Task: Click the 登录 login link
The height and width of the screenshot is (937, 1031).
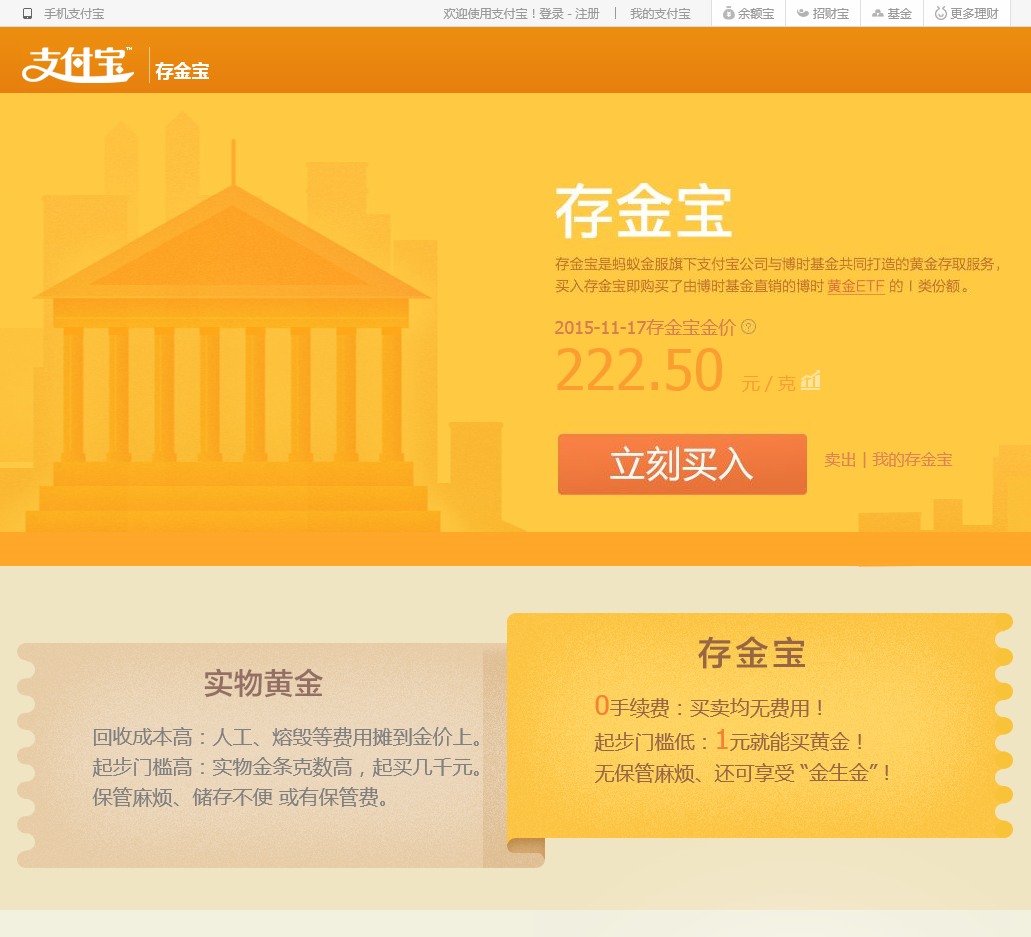Action: coord(551,14)
